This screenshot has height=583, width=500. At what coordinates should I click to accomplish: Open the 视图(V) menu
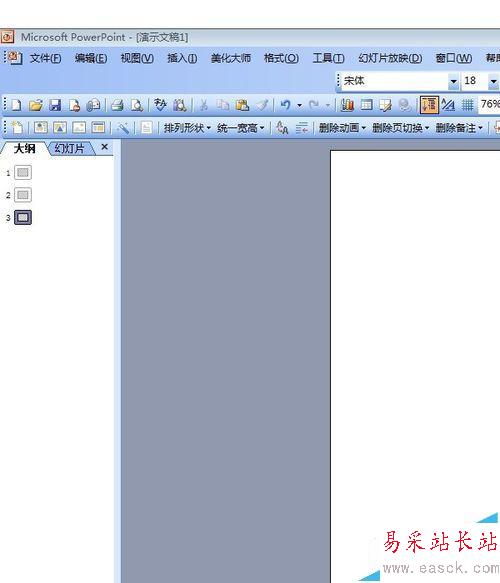[137, 58]
